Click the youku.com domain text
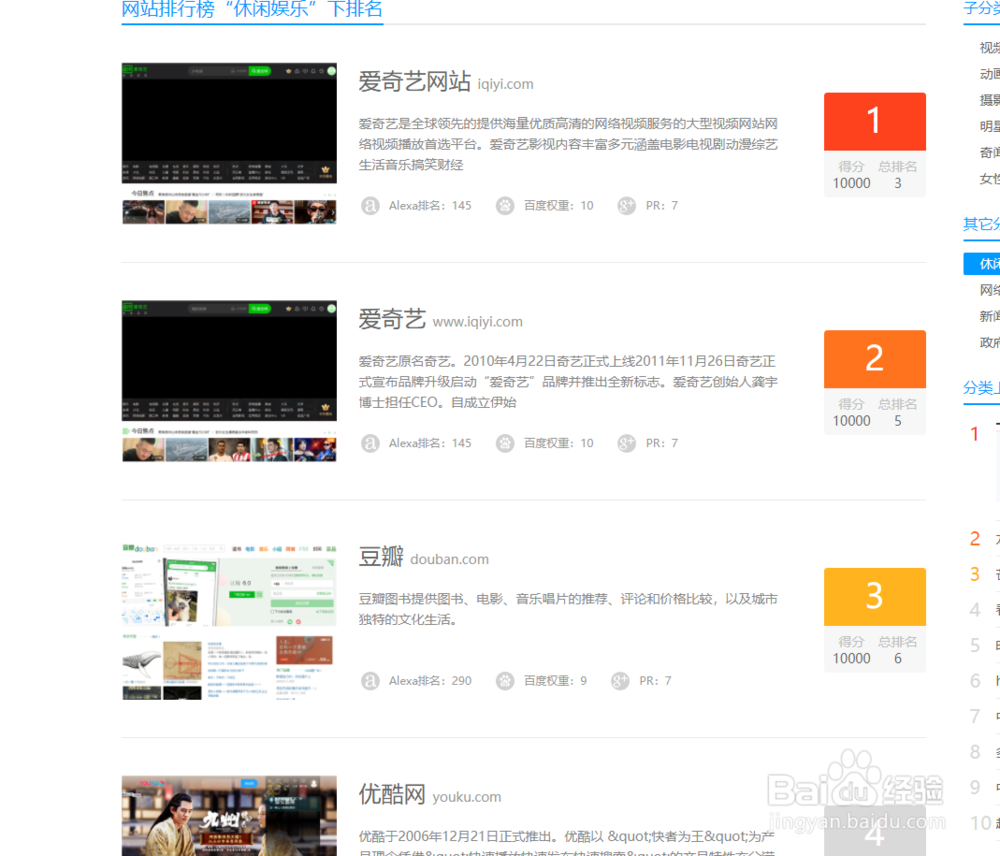The height and width of the screenshot is (856, 1000). [467, 797]
